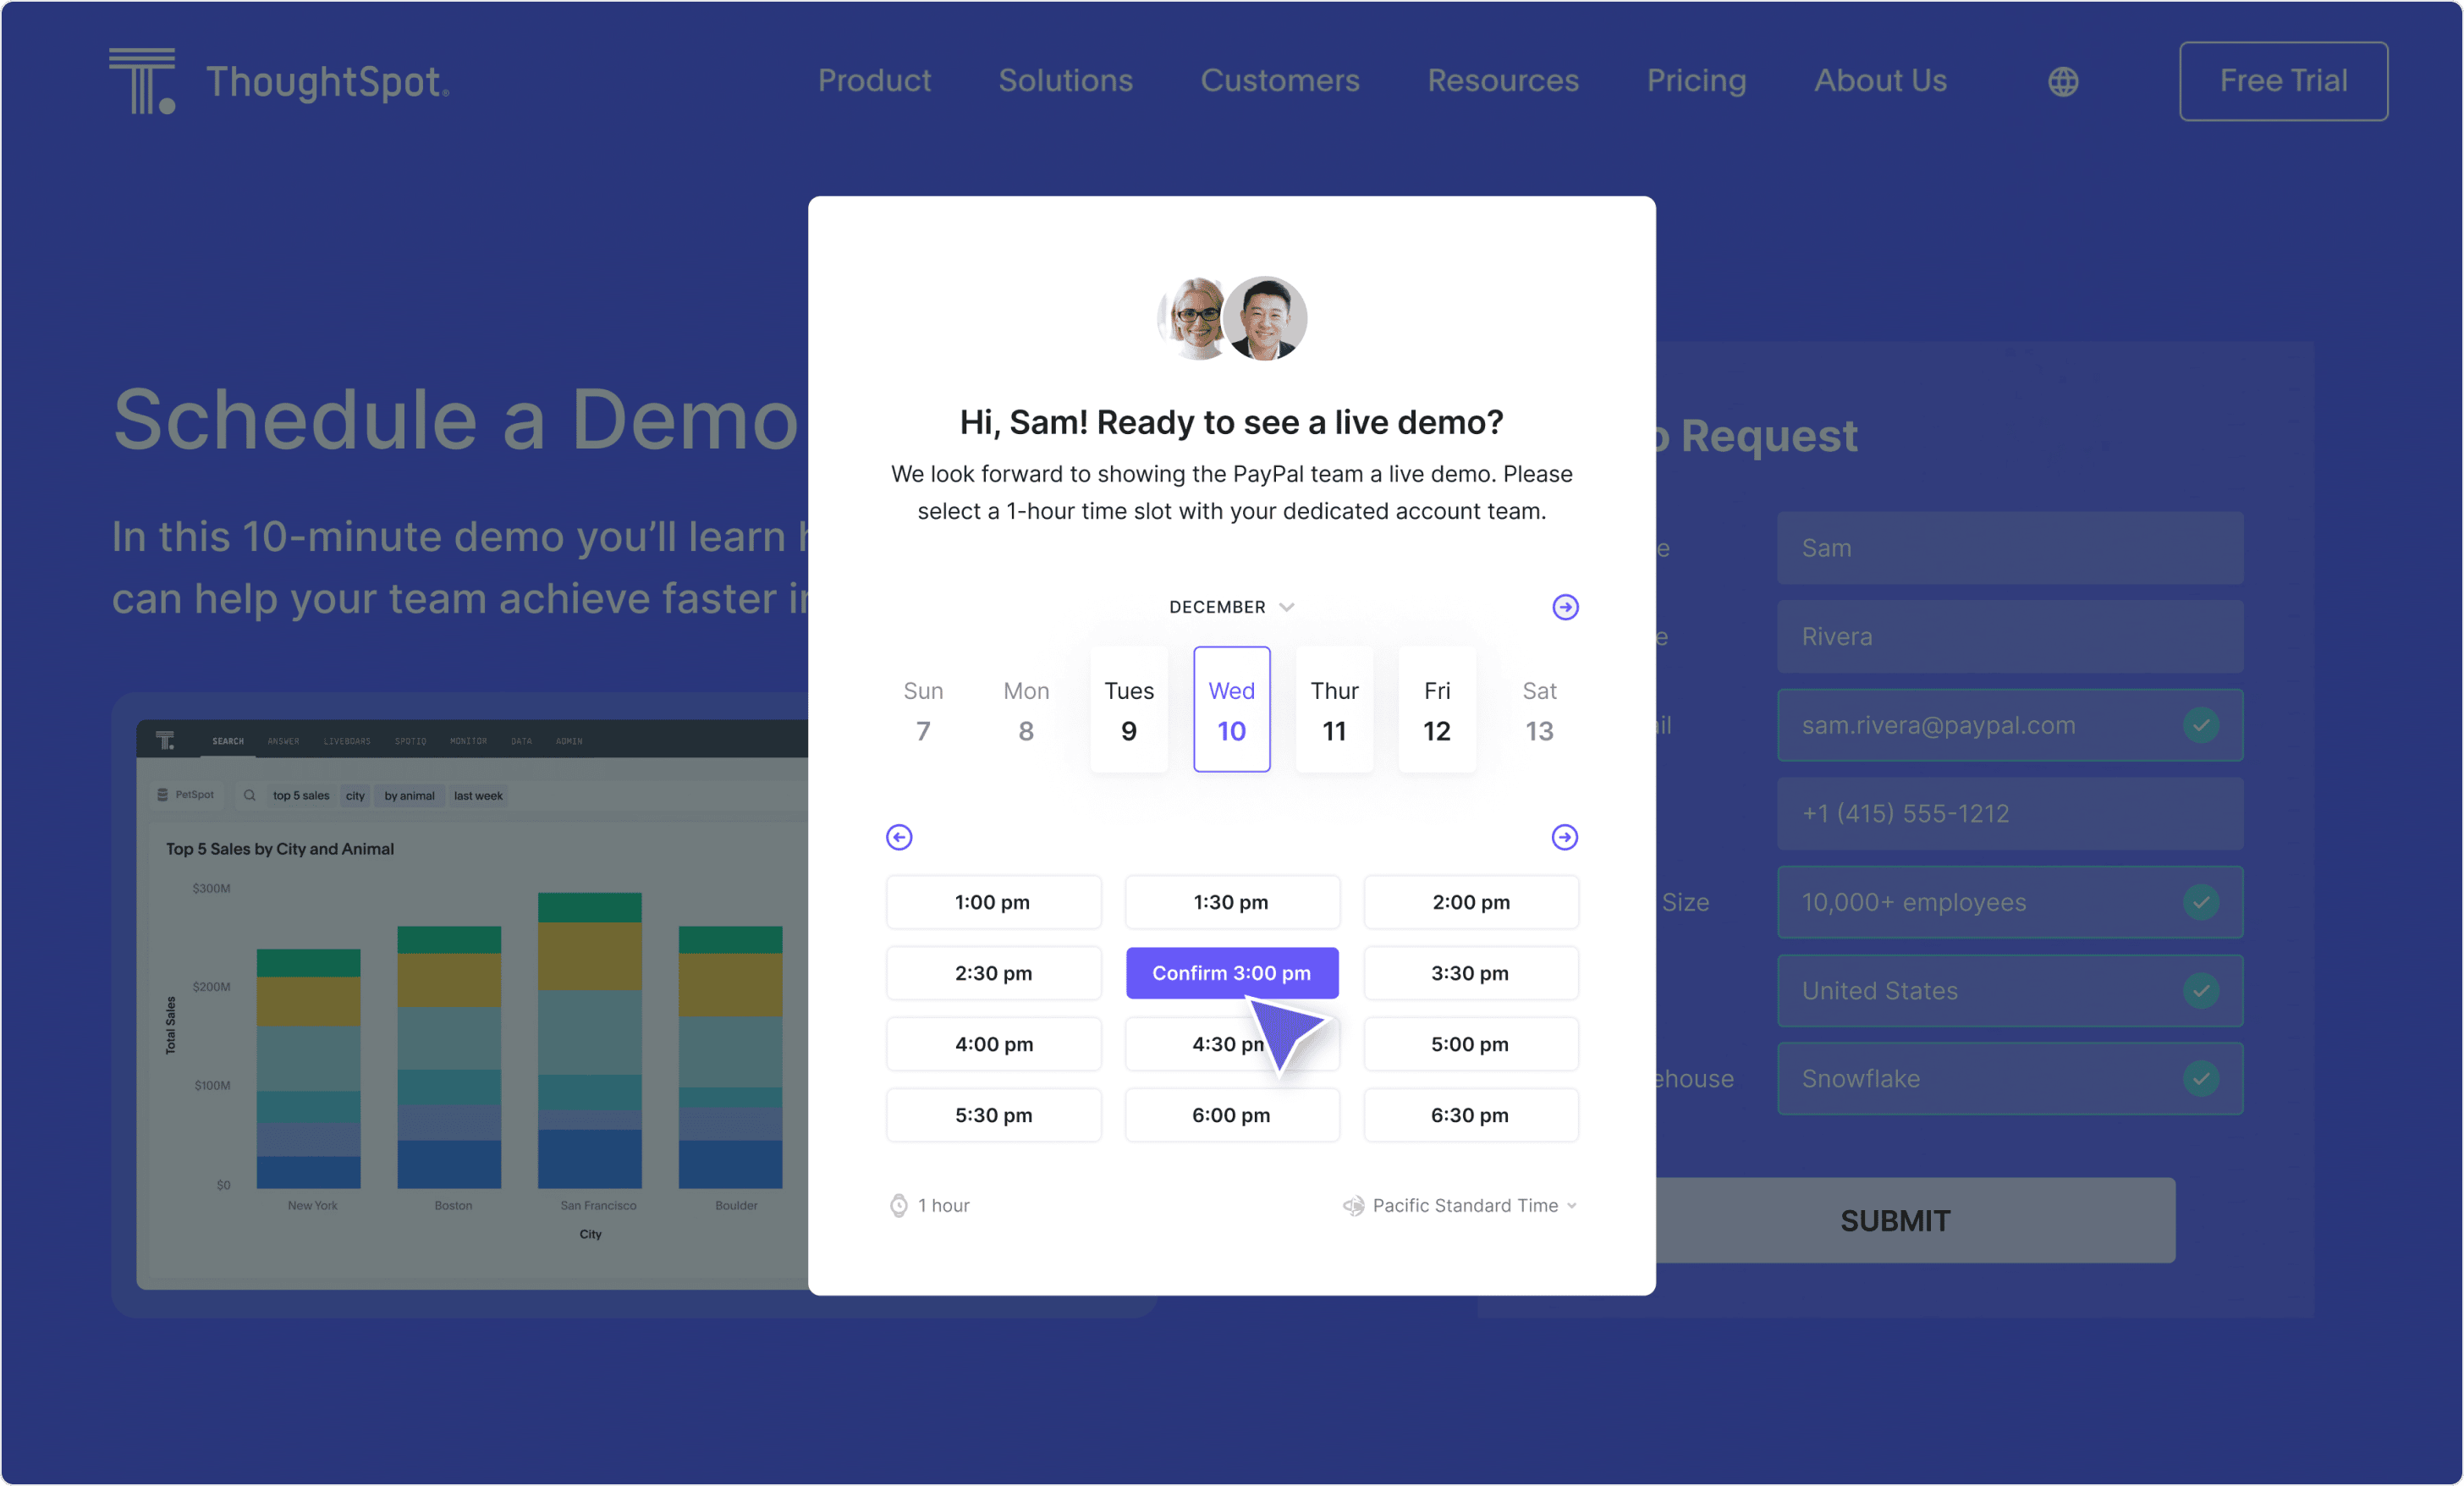Select the 6:00 pm time slot
The height and width of the screenshot is (1486, 2464).
click(x=1231, y=1115)
